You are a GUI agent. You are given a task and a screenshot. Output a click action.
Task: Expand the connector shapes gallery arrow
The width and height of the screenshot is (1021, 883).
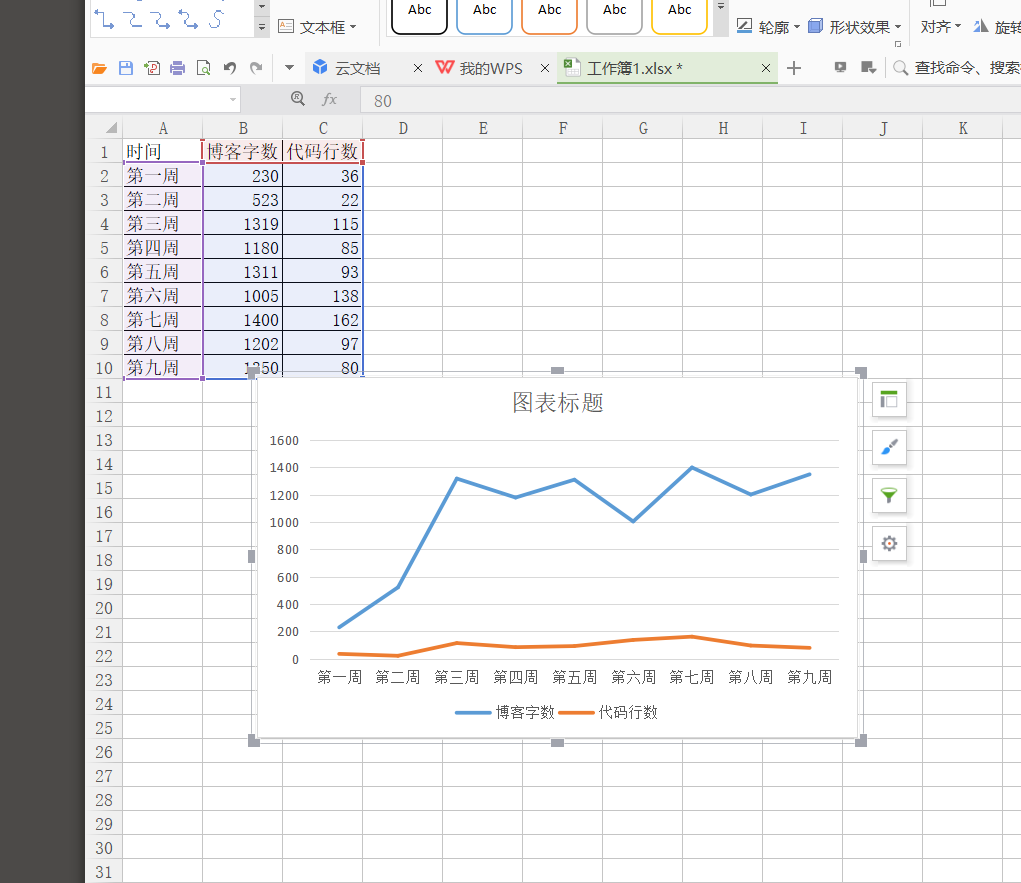tap(261, 27)
